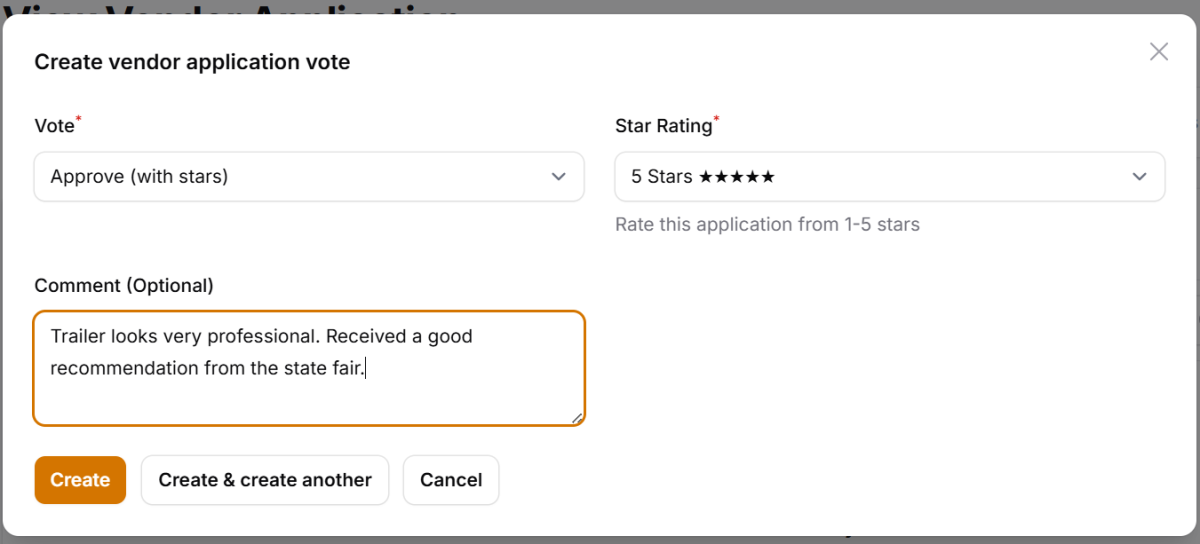
Task: Click the 'recommendation from the state fair' text line
Action: pos(207,368)
